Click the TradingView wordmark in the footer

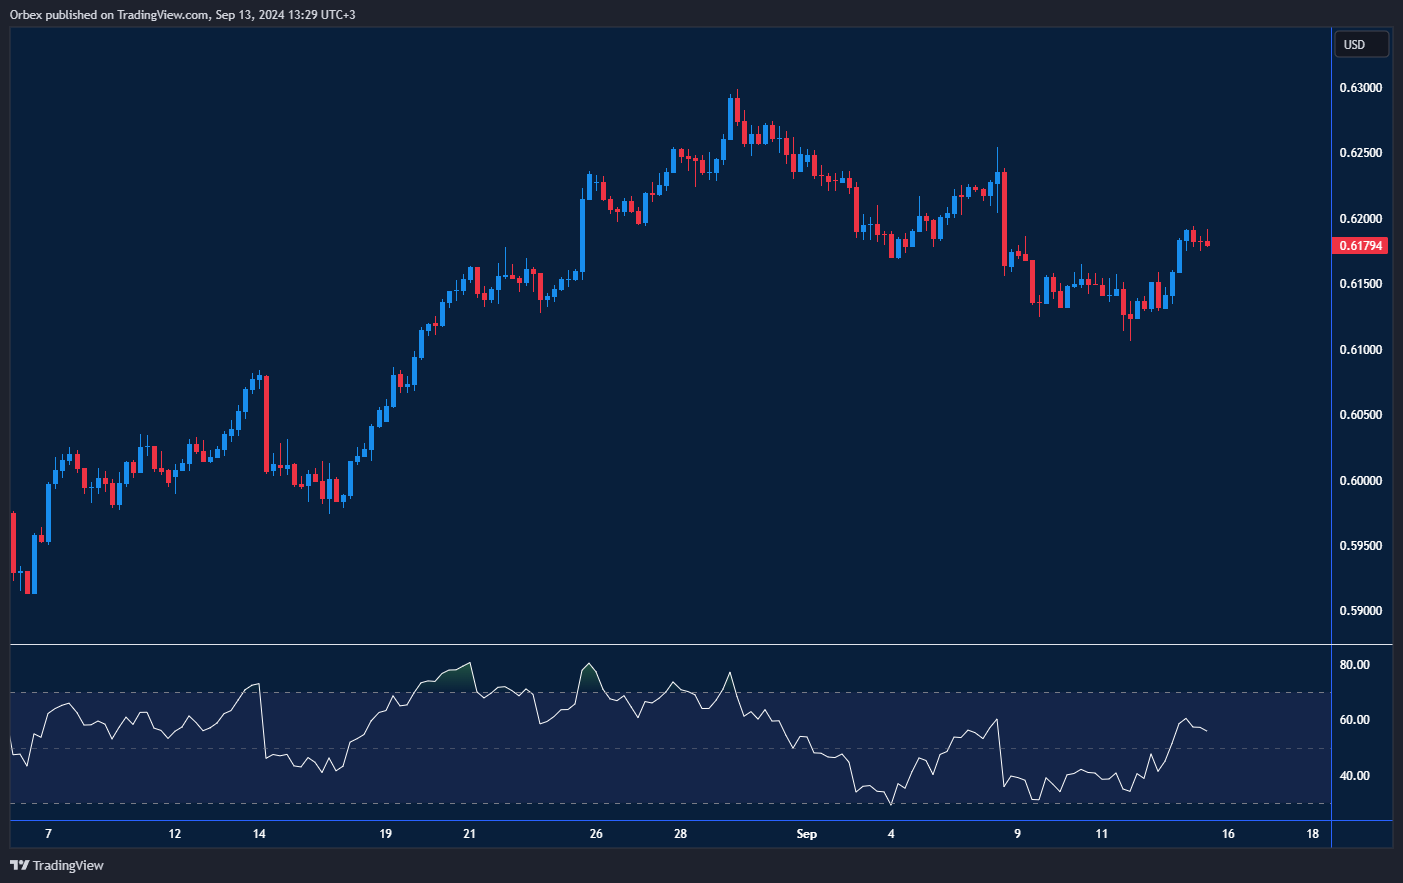coord(68,865)
